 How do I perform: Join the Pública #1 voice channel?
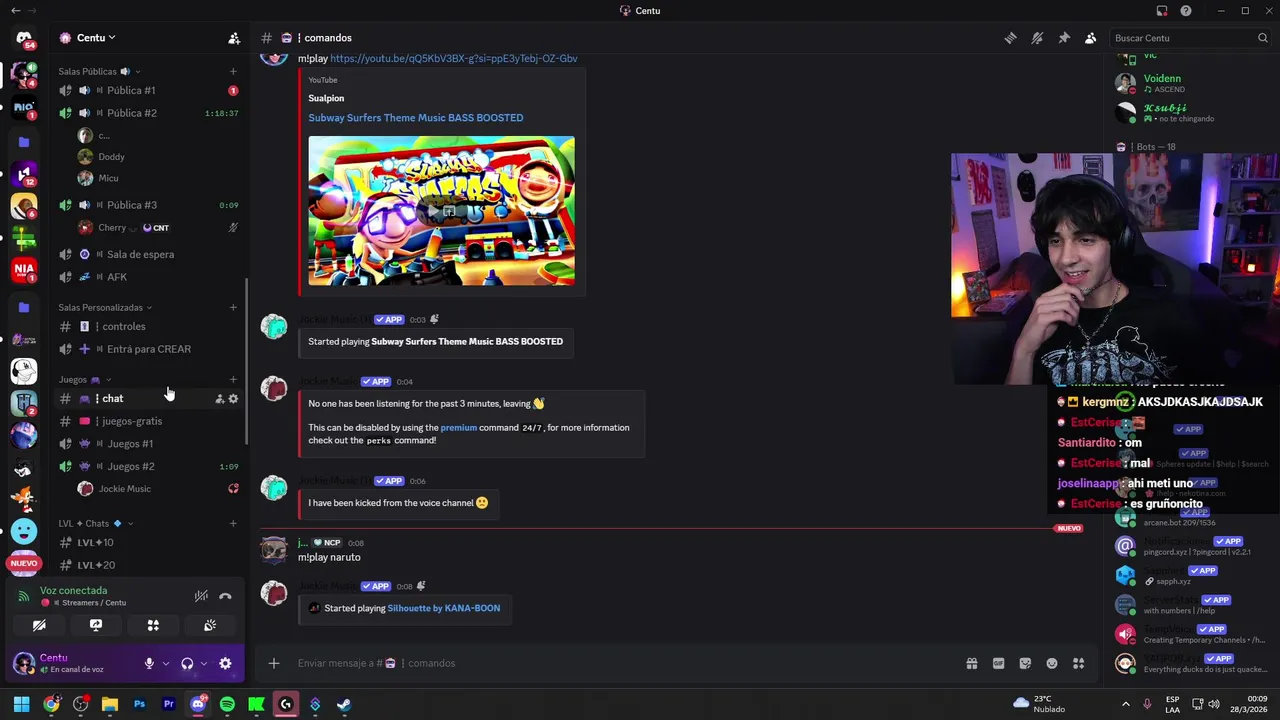click(131, 90)
